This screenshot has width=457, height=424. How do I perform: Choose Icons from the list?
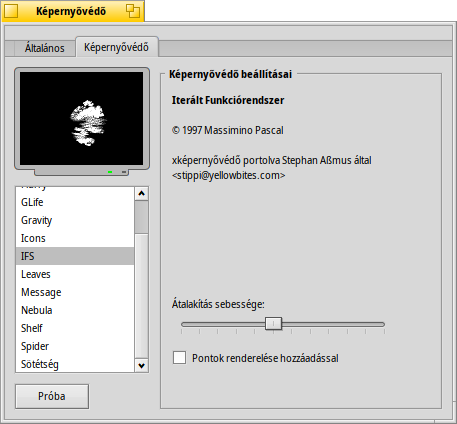75,238
